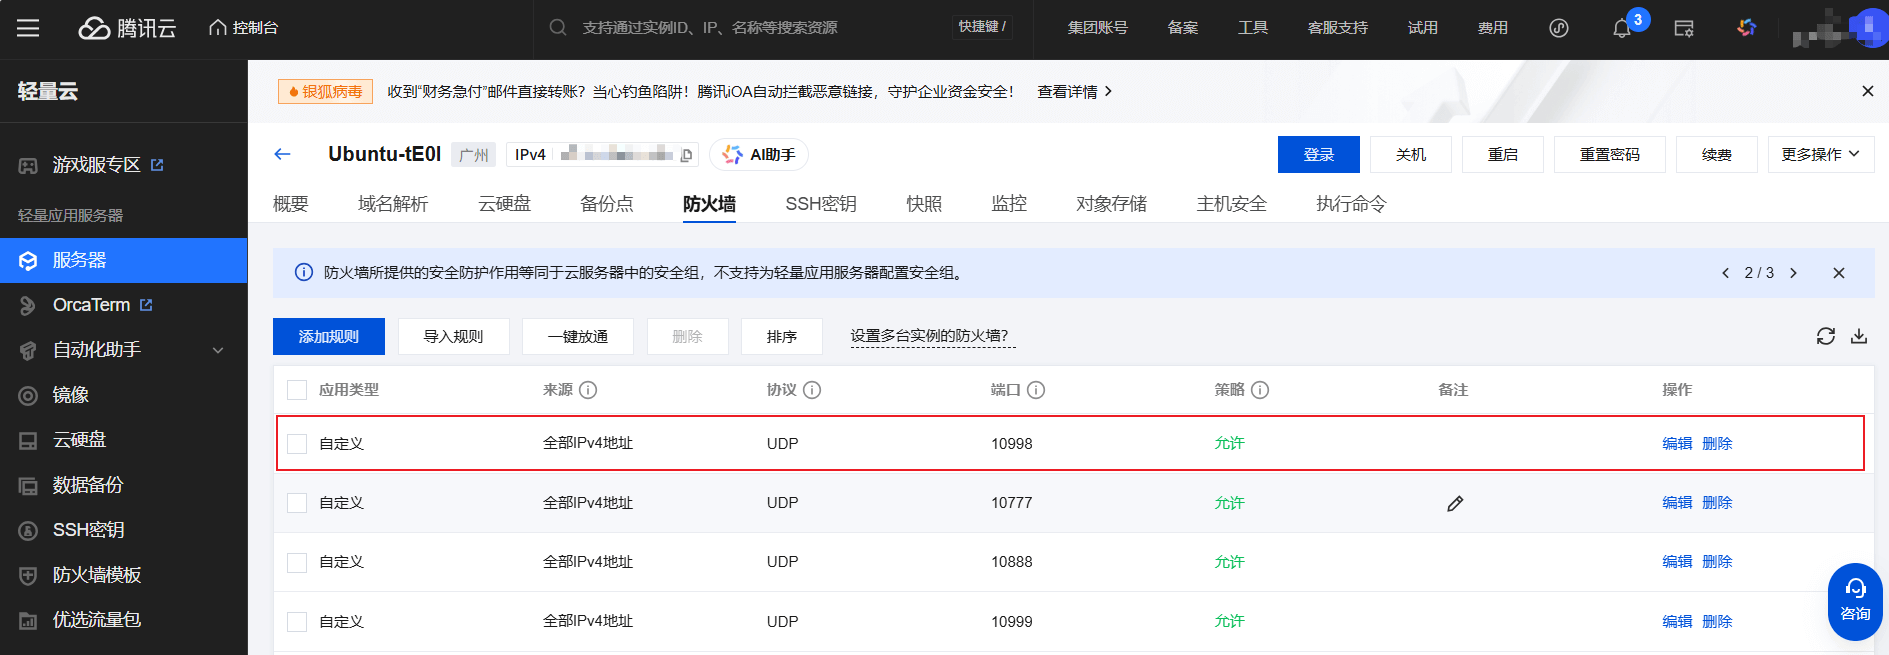Image resolution: width=1889 pixels, height=655 pixels.
Task: Go to previous tip in banner
Action: 1725,273
